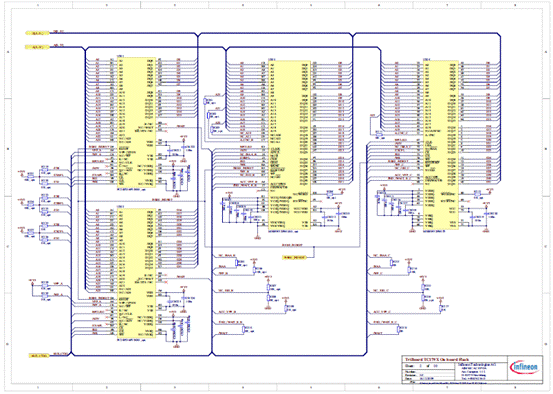Click the Infineon logo in the title block
The image size is (553, 394).
(x=524, y=368)
